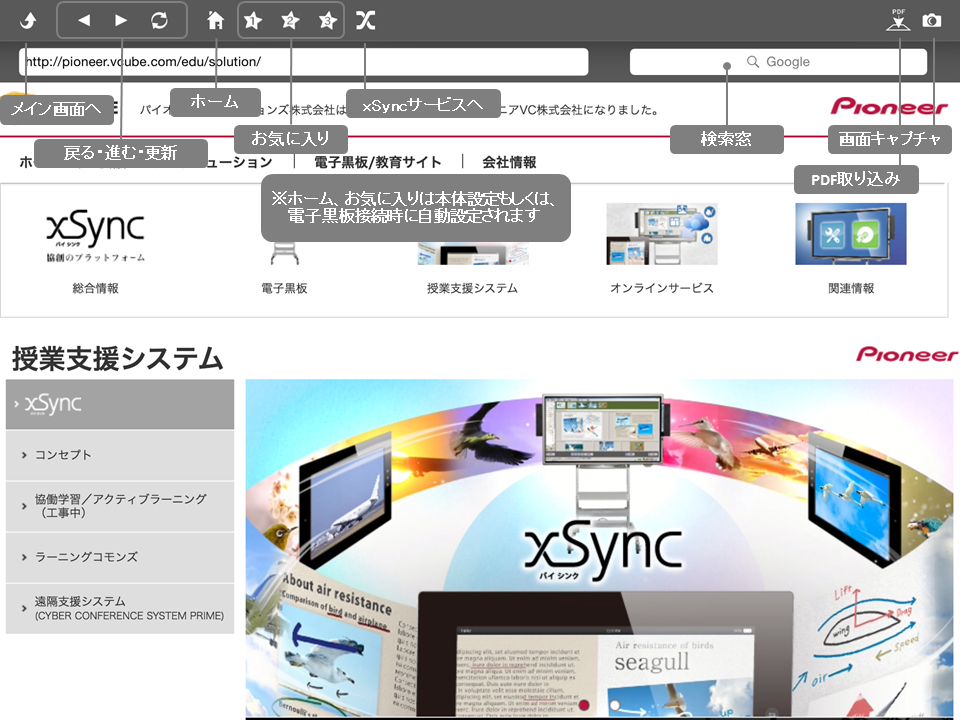Open the Home page icon
Screen dimensions: 960x720
point(215,20)
